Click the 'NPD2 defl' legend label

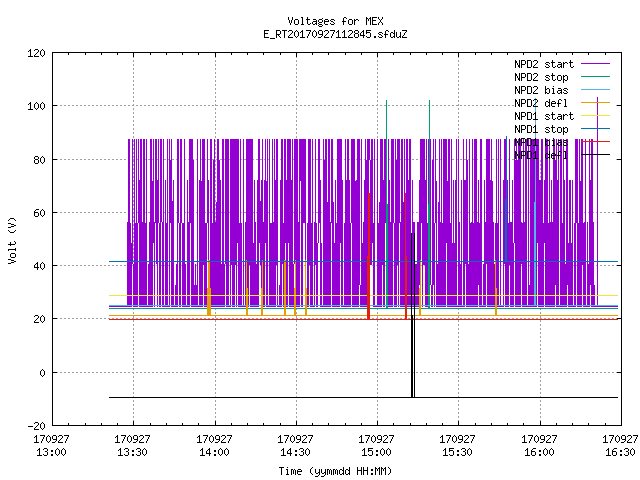(x=541, y=103)
